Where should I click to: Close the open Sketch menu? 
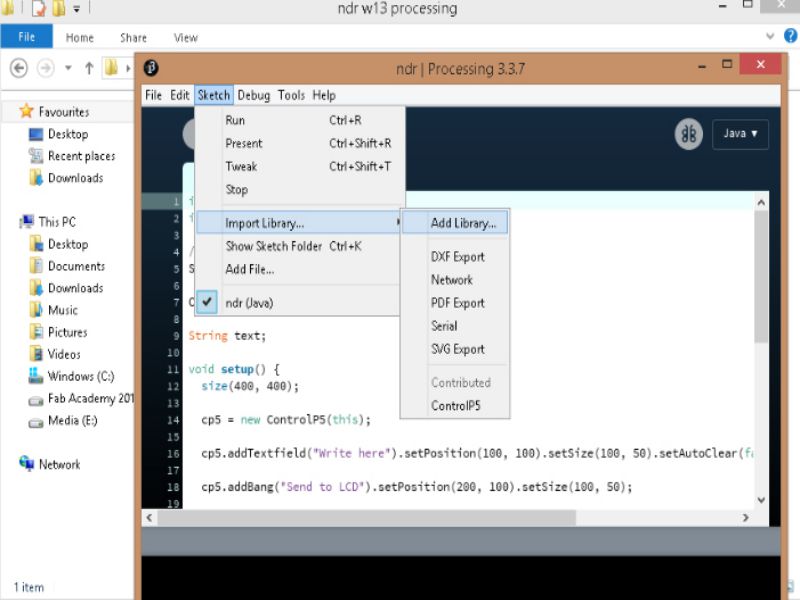[214, 95]
